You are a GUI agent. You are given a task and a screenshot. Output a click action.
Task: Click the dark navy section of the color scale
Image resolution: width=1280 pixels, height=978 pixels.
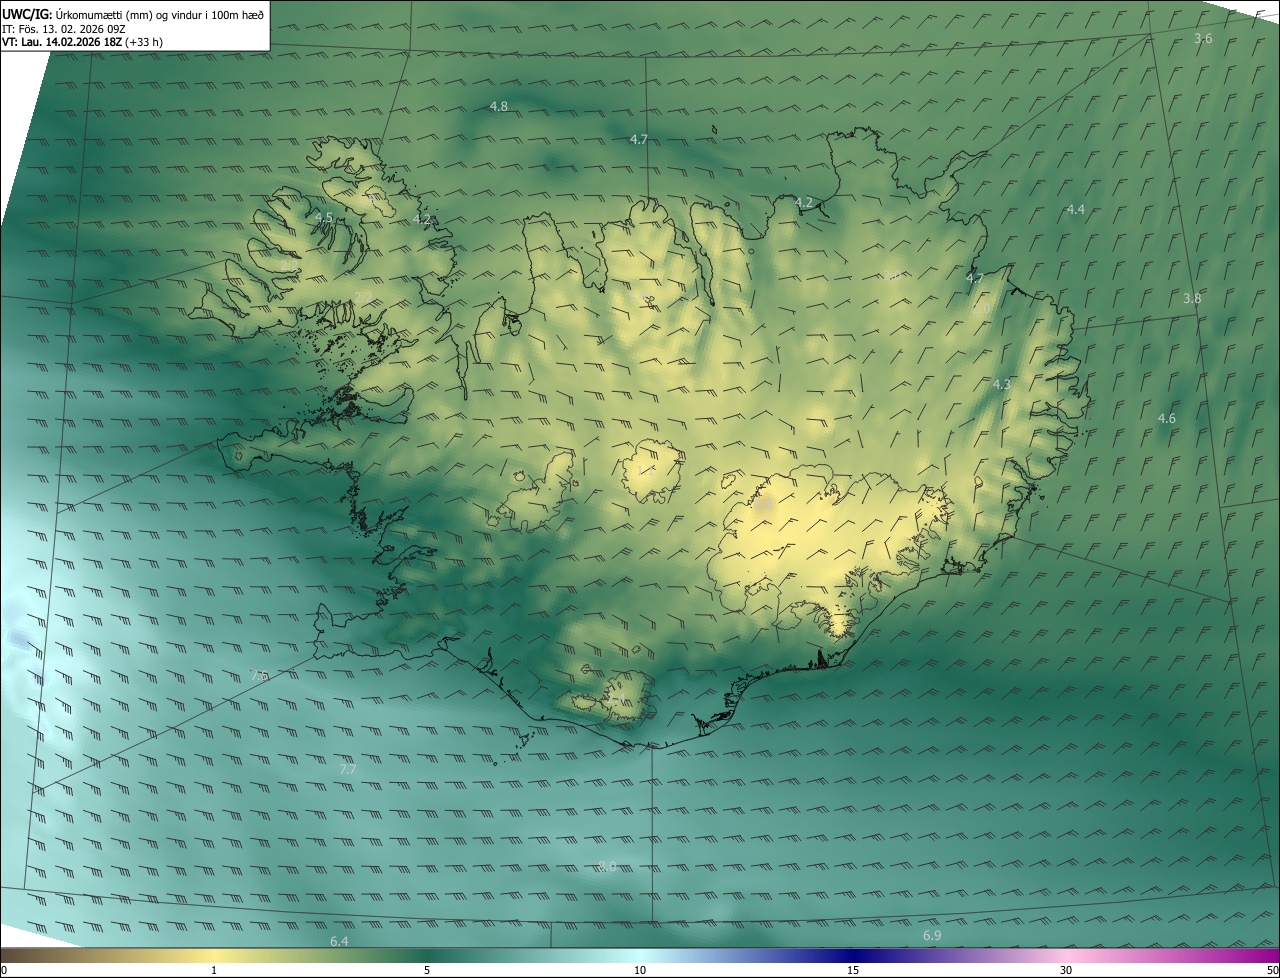[853, 955]
